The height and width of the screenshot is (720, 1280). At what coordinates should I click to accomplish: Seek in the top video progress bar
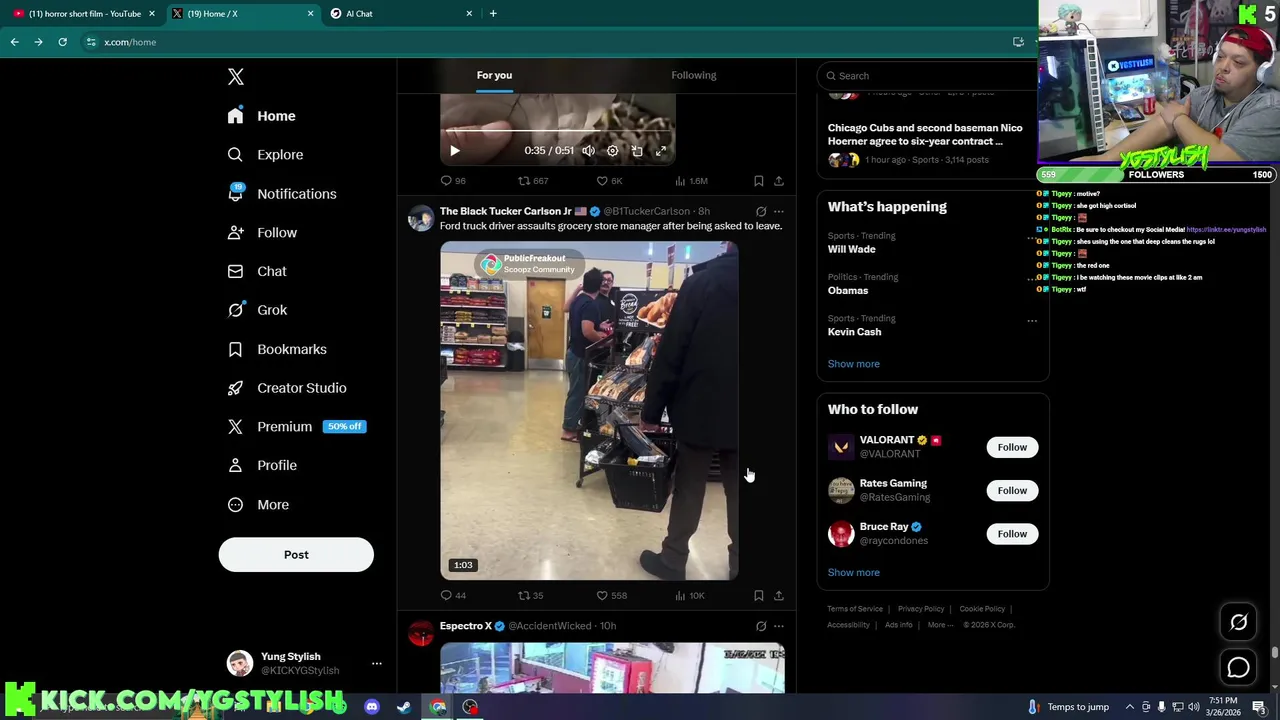558,130
